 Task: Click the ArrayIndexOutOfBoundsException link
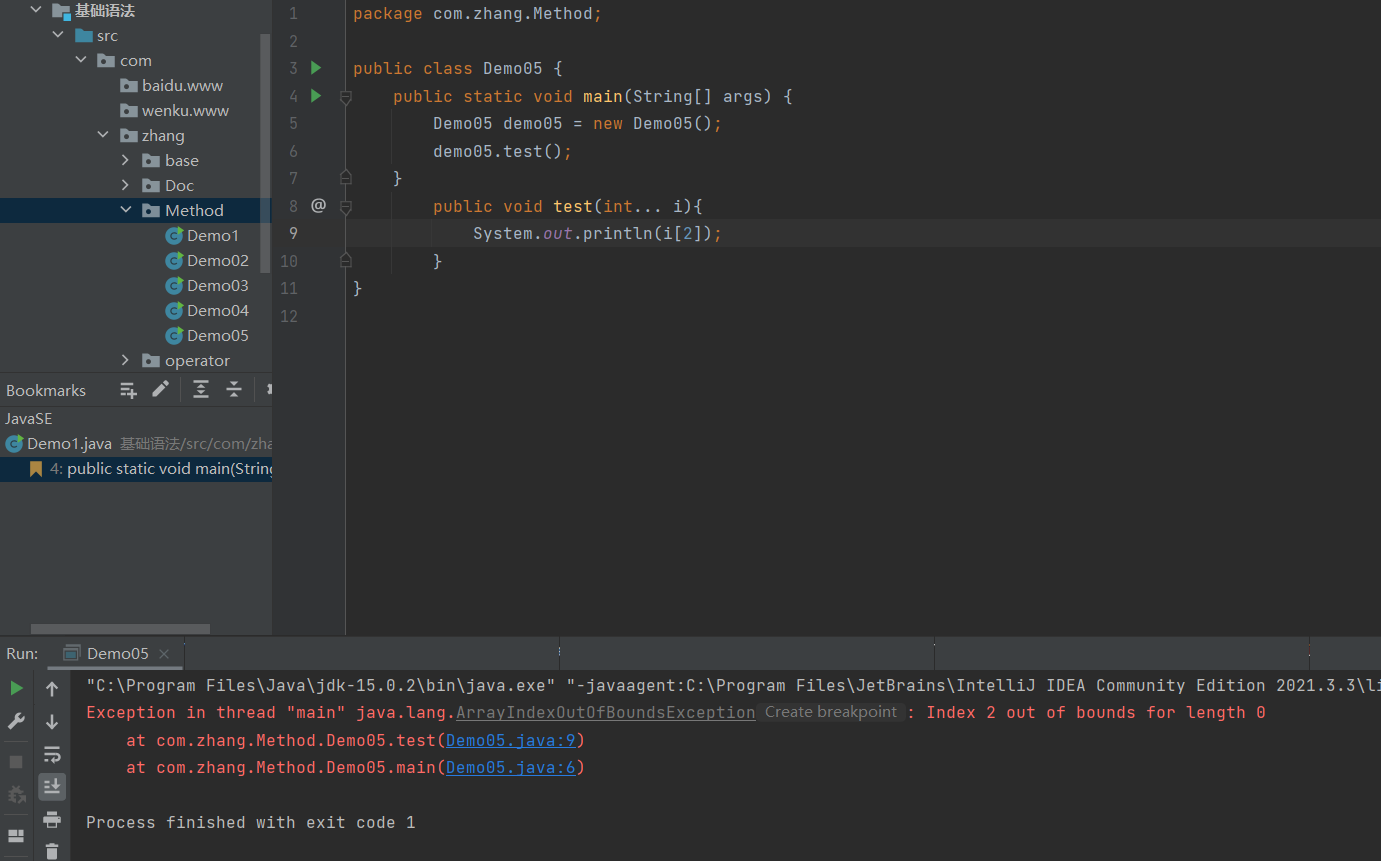(x=606, y=713)
